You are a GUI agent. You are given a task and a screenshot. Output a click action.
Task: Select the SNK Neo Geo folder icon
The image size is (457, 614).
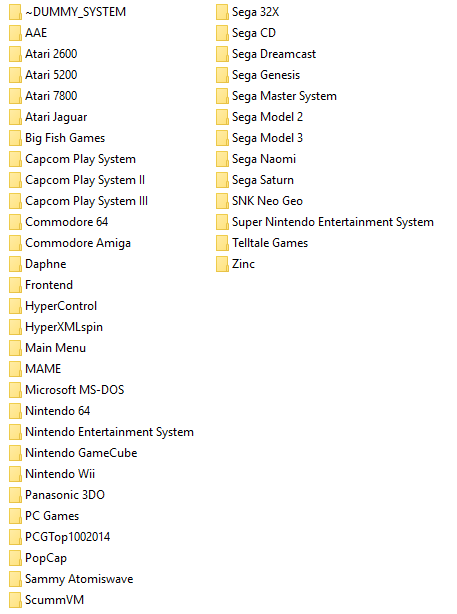click(222, 201)
